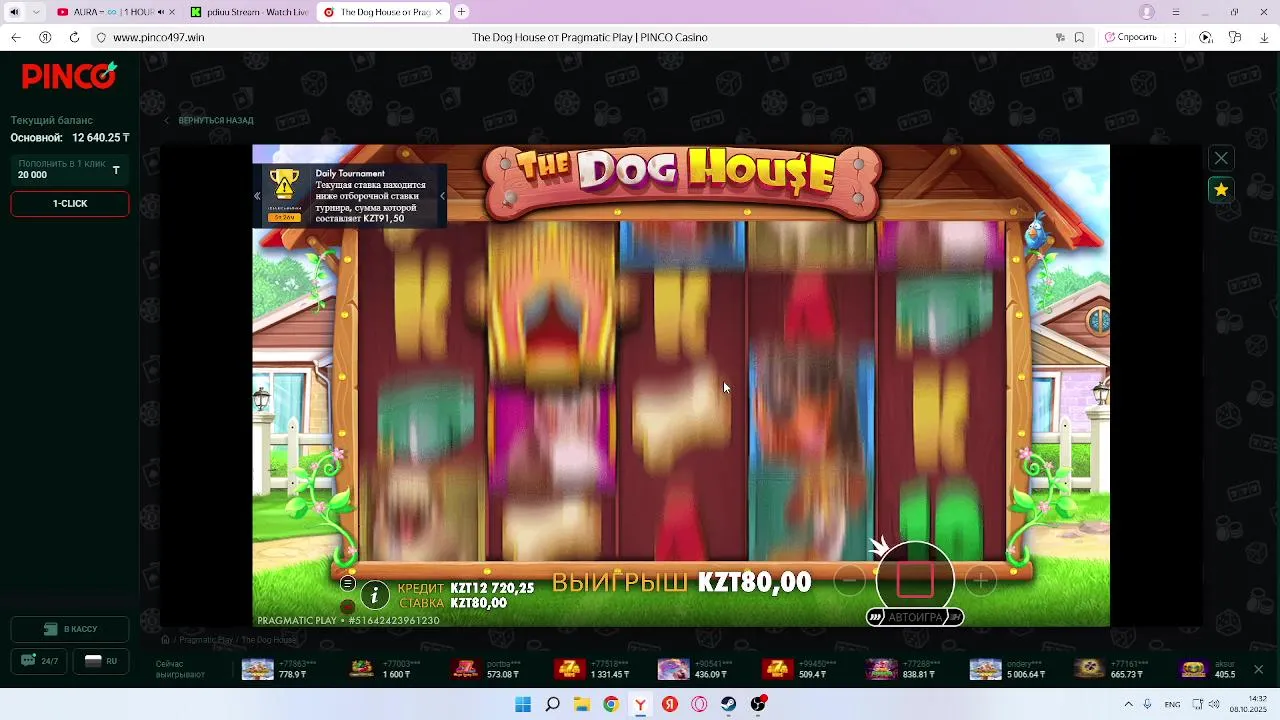Open winner +99450*** 509.4 ₸ thumbnail
Screen dimensions: 1280x720
(778, 669)
